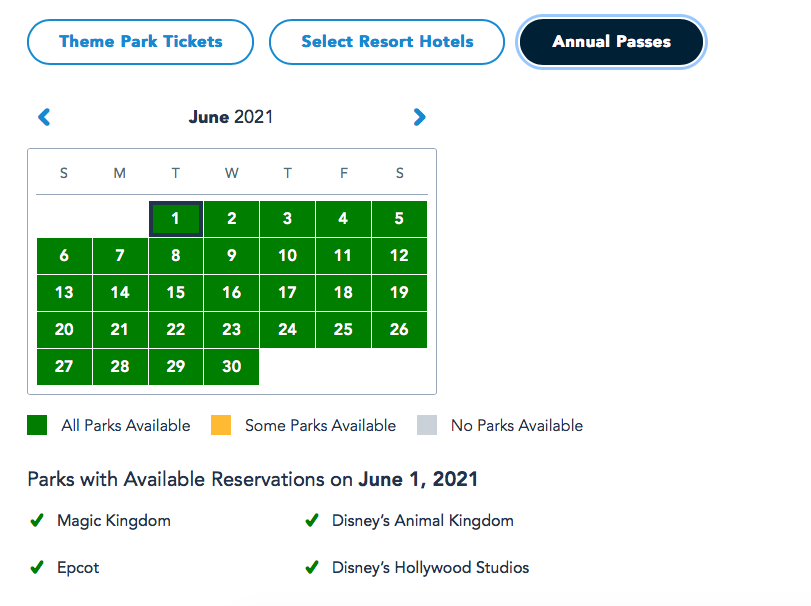Choose June 27 on the calendar

pyautogui.click(x=64, y=367)
